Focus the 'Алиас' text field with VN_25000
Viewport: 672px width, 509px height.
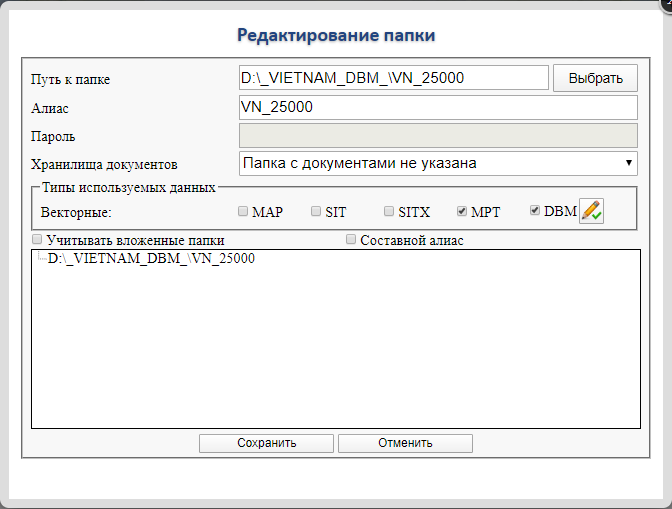click(438, 107)
